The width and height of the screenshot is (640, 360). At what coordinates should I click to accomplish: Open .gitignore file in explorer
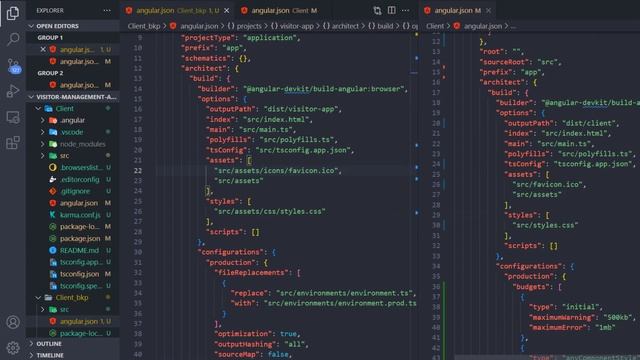click(73, 191)
